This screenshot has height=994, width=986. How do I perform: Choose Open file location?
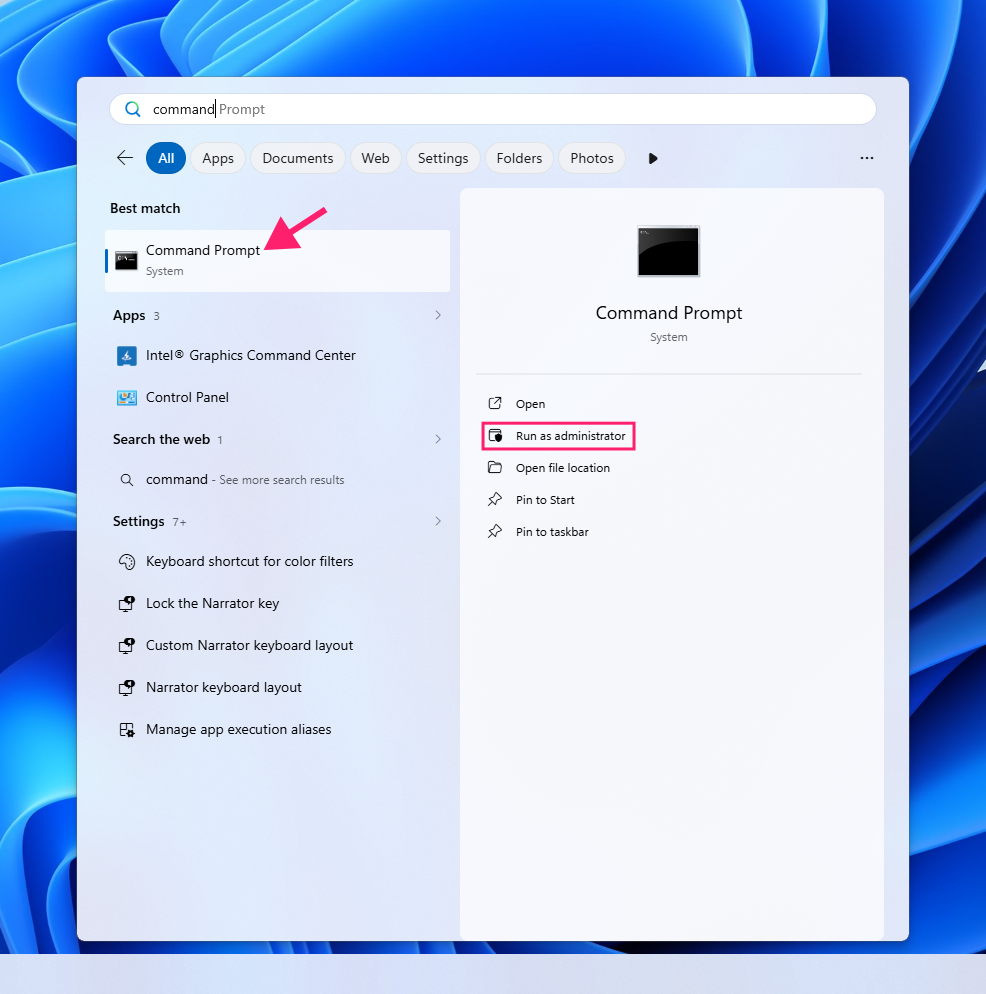tap(562, 468)
